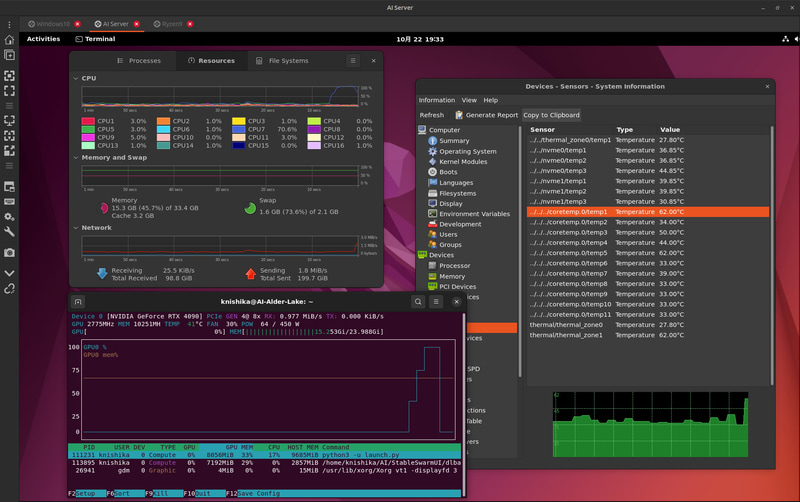This screenshot has width=800, height=502.
Task: Click the CPU2 orange color swatch
Action: (x=163, y=121)
